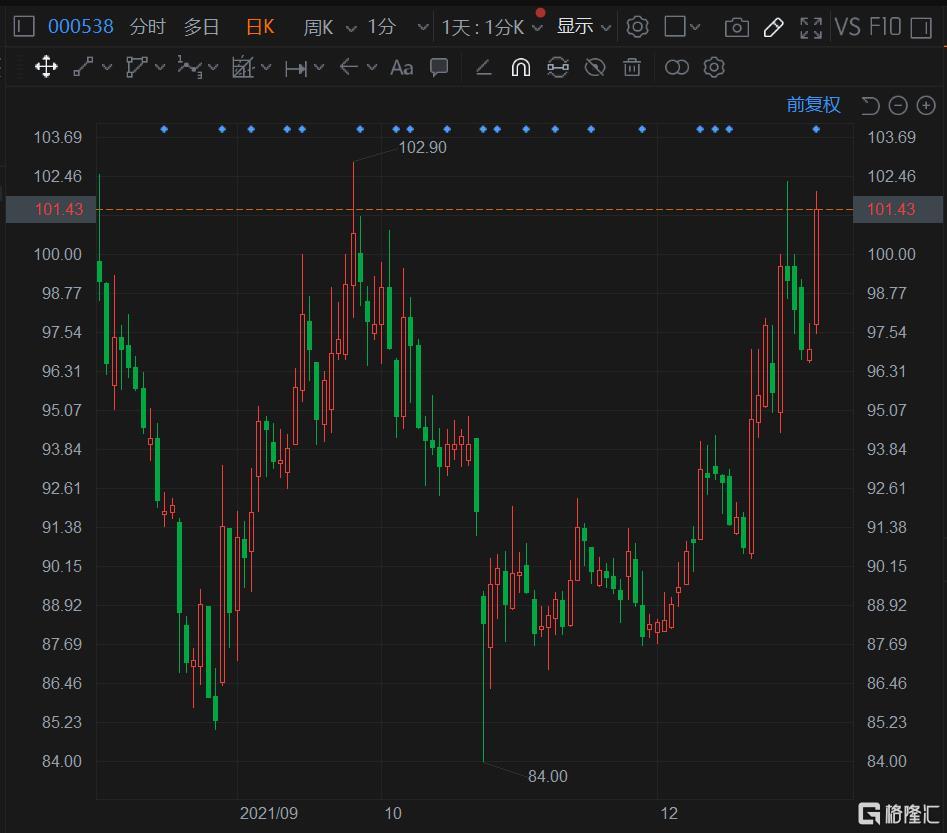Viewport: 947px width, 833px height.
Task: Select the move crosshair cursor tool
Action: click(46, 67)
